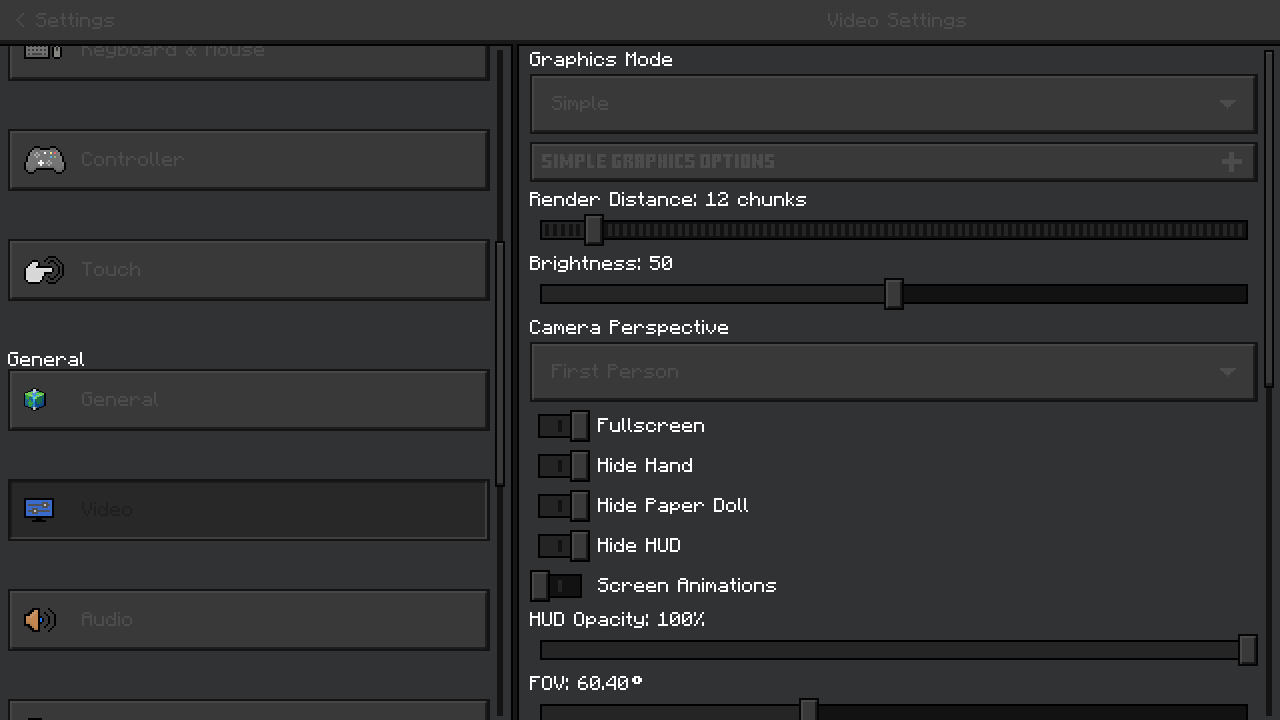Click the Brightness slider handle
The width and height of the screenshot is (1280, 720).
pos(894,294)
